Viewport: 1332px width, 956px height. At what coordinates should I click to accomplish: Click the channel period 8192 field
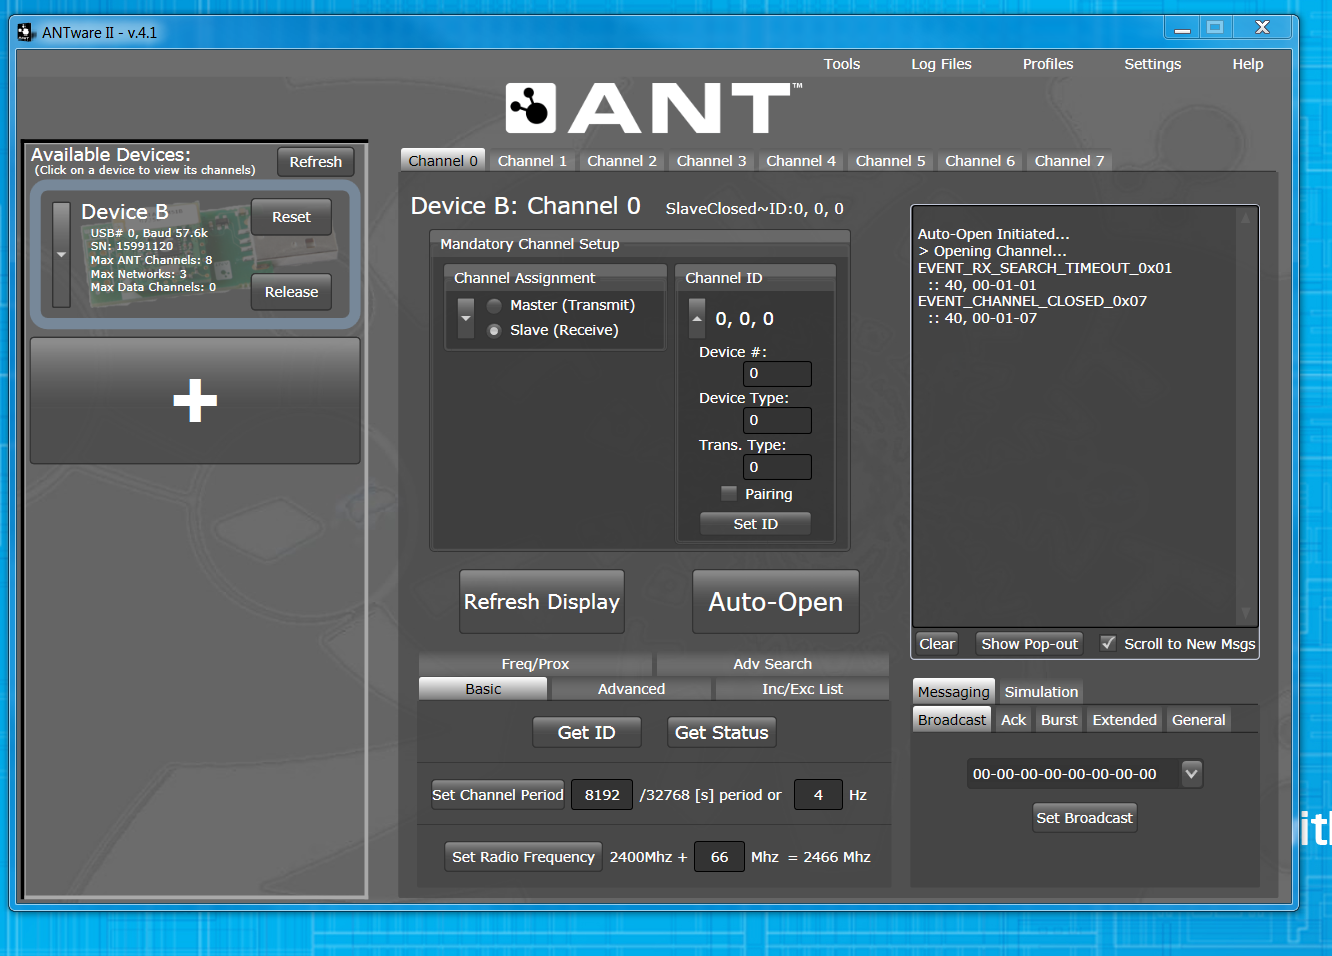point(602,795)
